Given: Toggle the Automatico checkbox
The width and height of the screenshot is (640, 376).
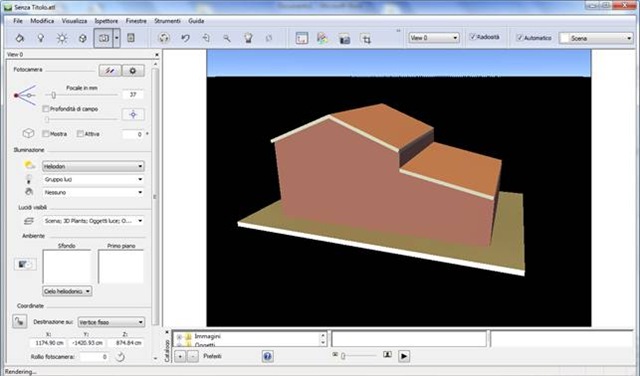Looking at the screenshot, I should point(520,38).
